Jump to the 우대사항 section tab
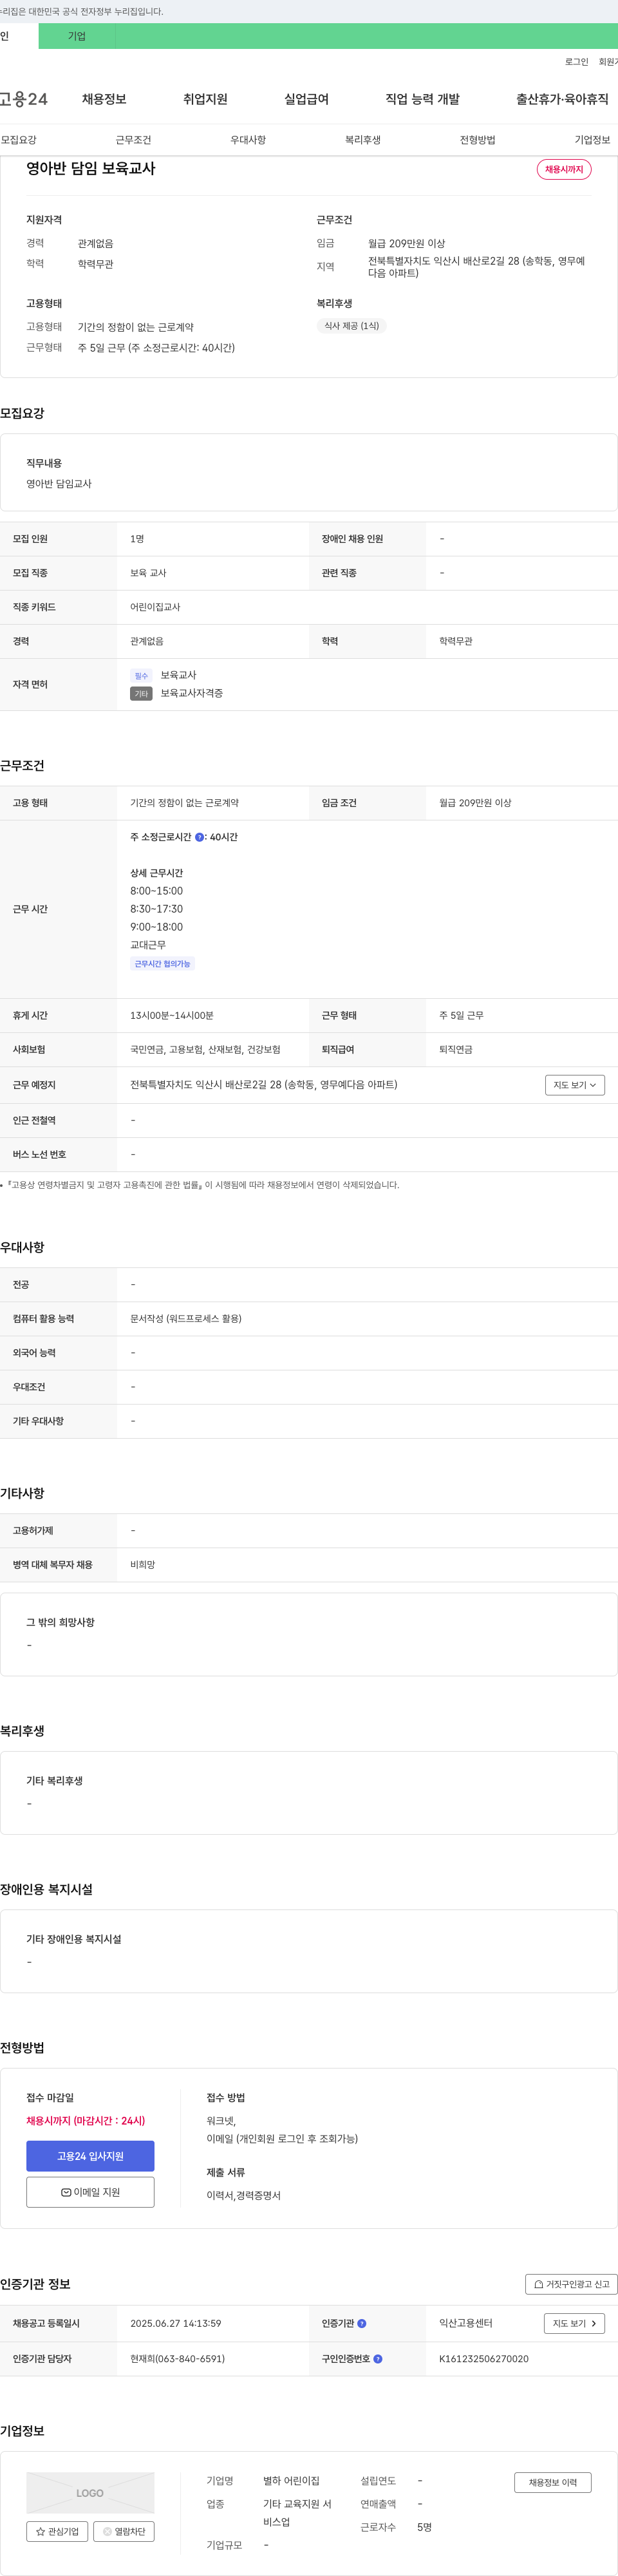 tap(248, 140)
